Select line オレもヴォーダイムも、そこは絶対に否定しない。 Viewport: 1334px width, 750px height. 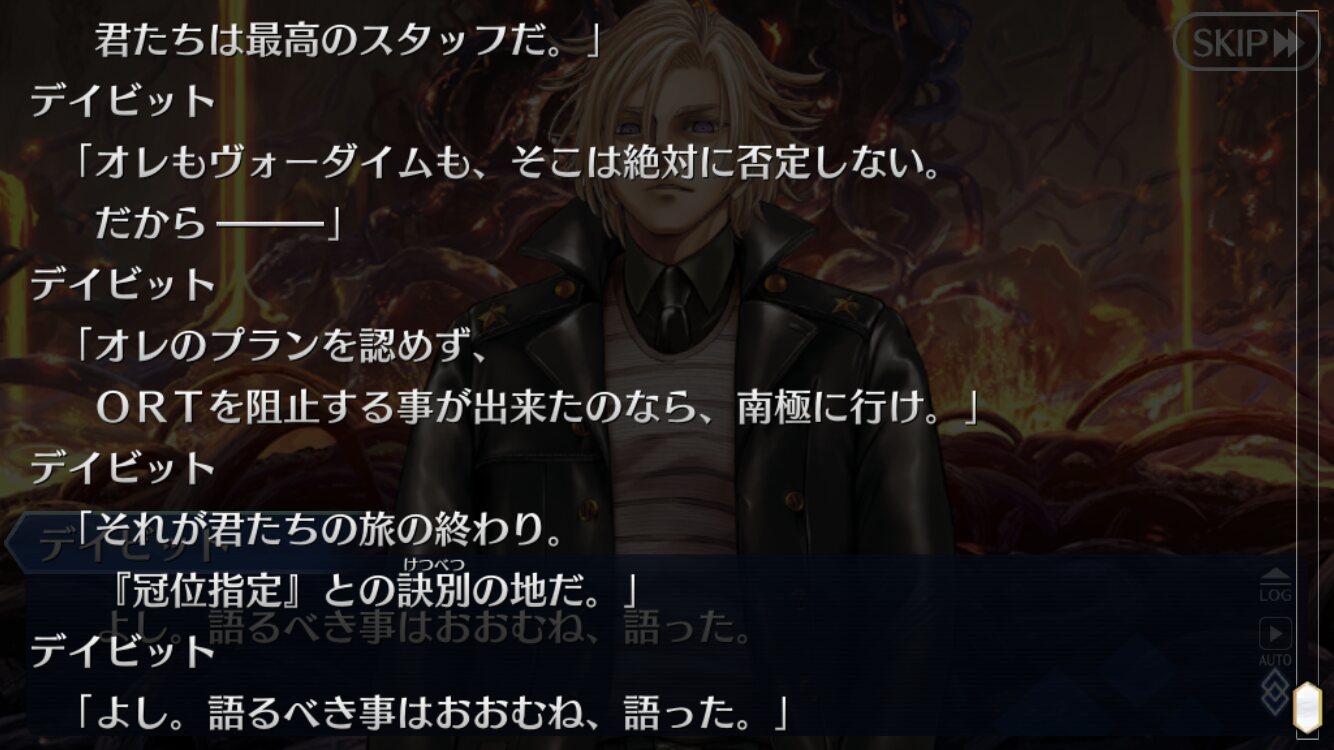(x=509, y=166)
